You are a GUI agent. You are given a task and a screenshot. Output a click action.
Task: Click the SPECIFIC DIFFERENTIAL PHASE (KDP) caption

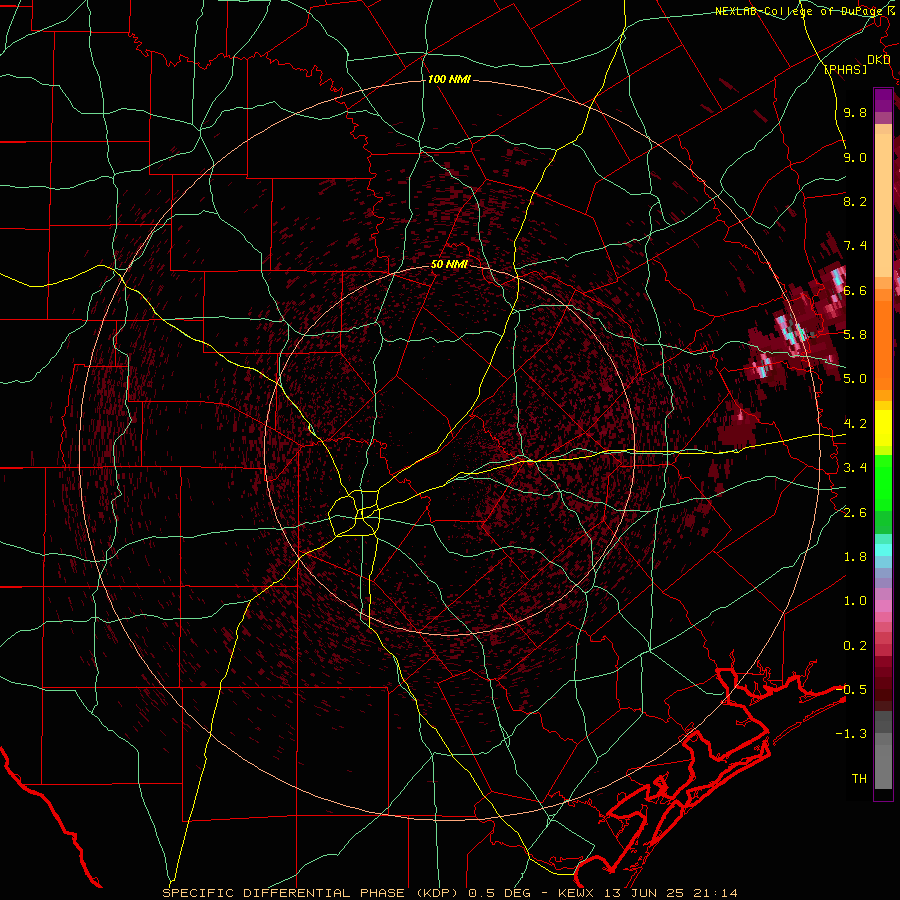click(313, 893)
